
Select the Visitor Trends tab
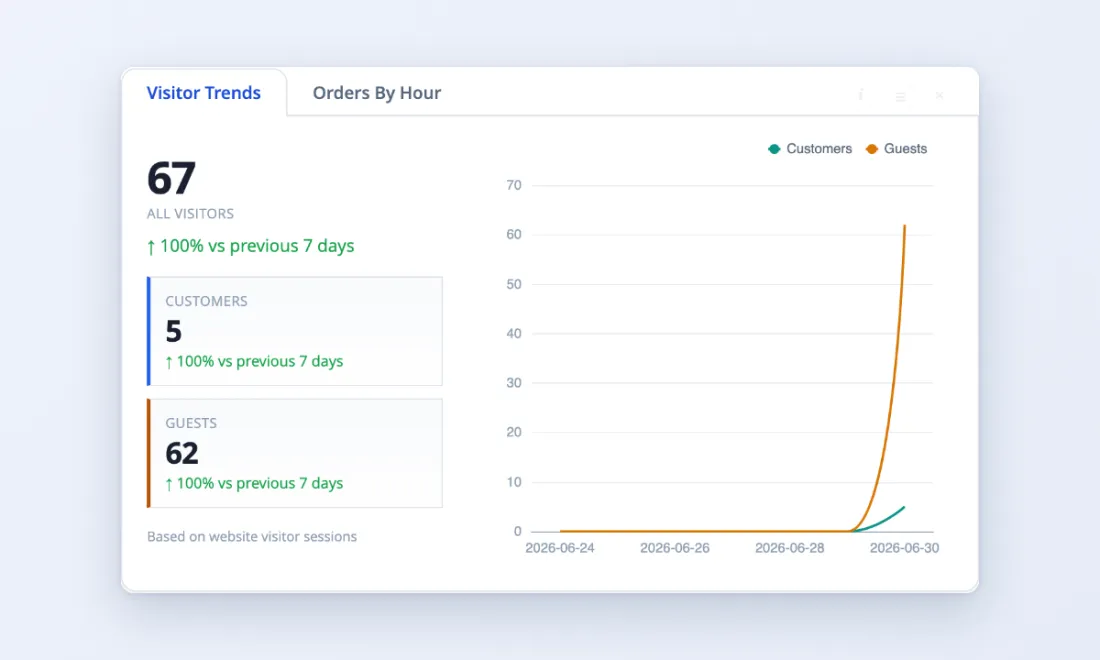point(203,93)
